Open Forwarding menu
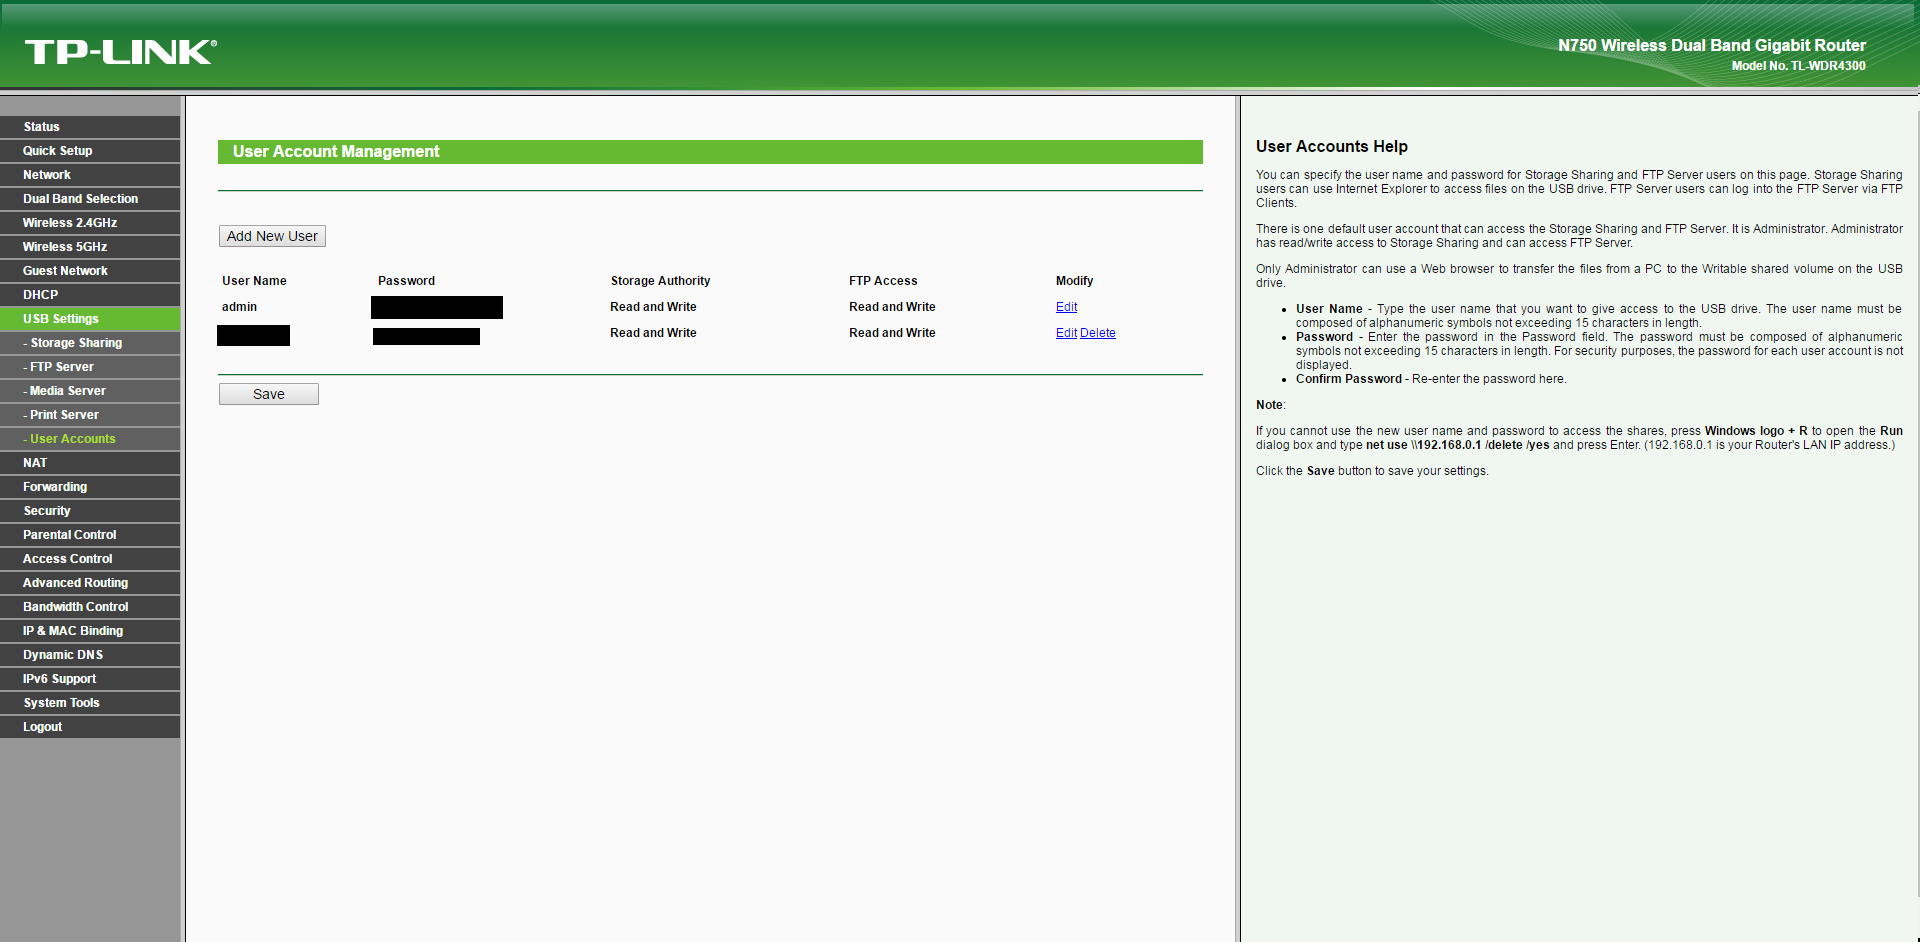Viewport: 1920px width, 942px height. [x=90, y=487]
